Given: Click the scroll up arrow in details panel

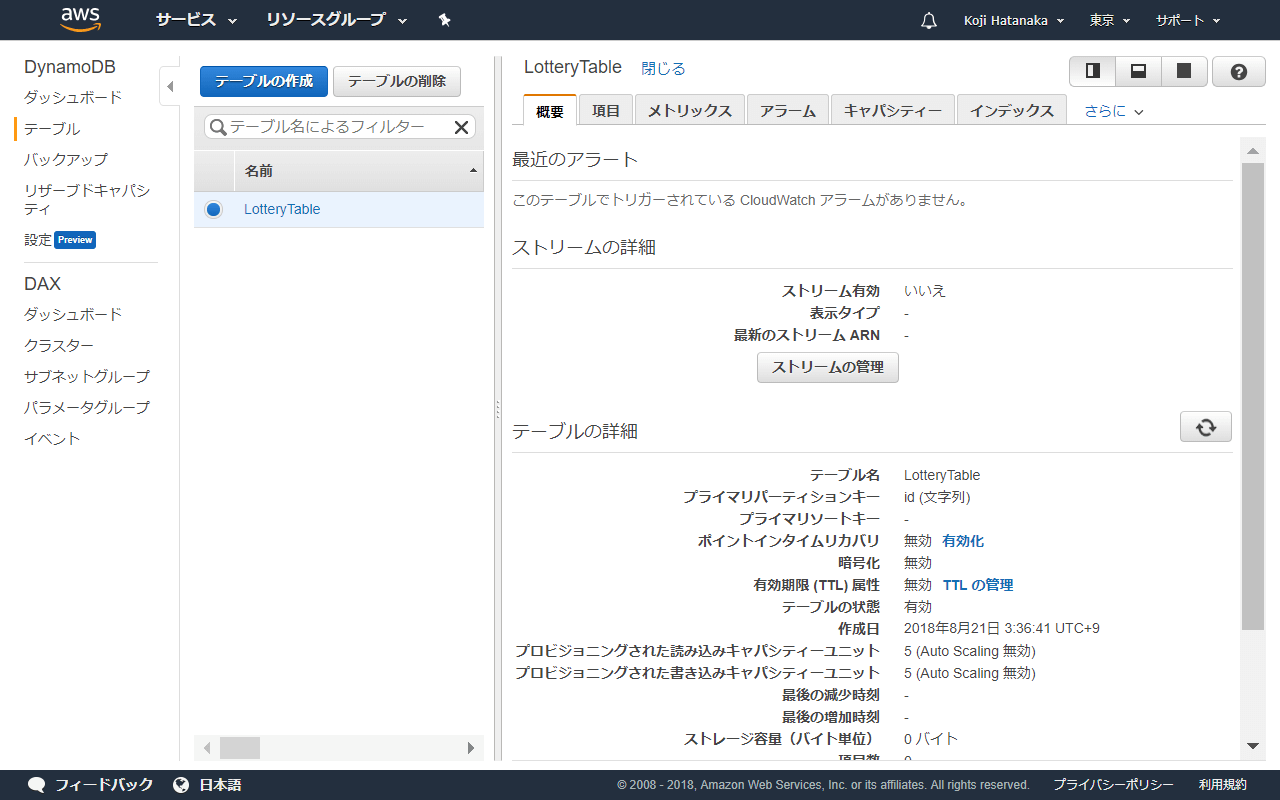Looking at the screenshot, I should [x=1253, y=152].
